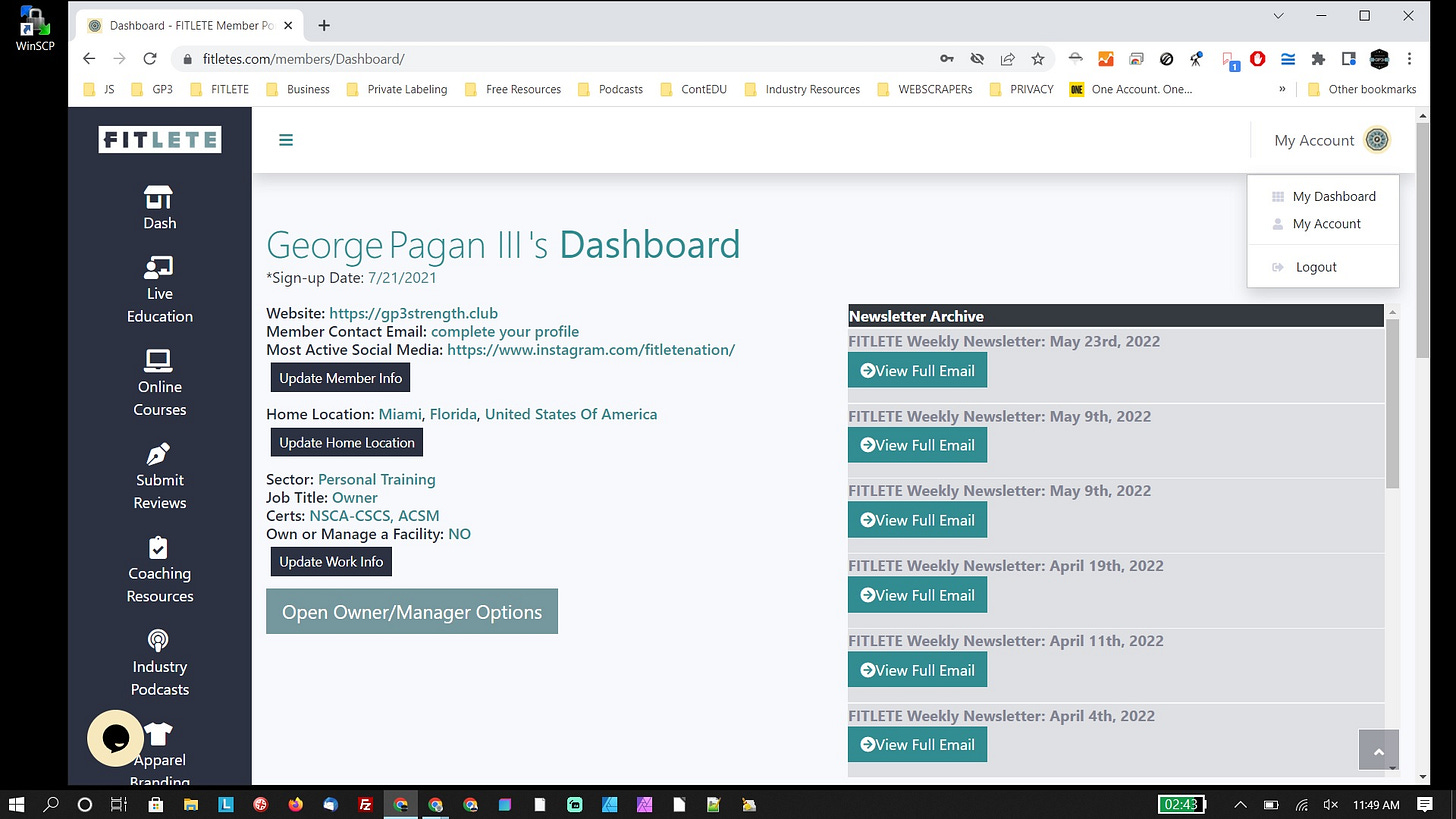Click the Miami location link
The image size is (1456, 819).
click(x=400, y=414)
